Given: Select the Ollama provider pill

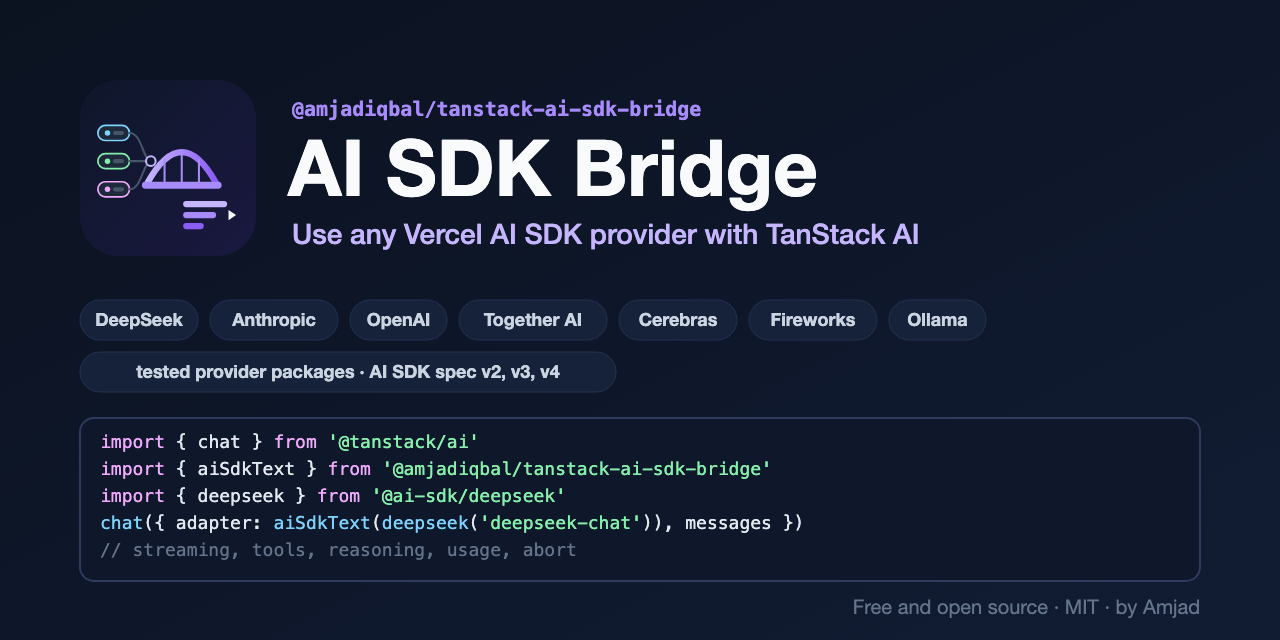Looking at the screenshot, I should [x=937, y=320].
